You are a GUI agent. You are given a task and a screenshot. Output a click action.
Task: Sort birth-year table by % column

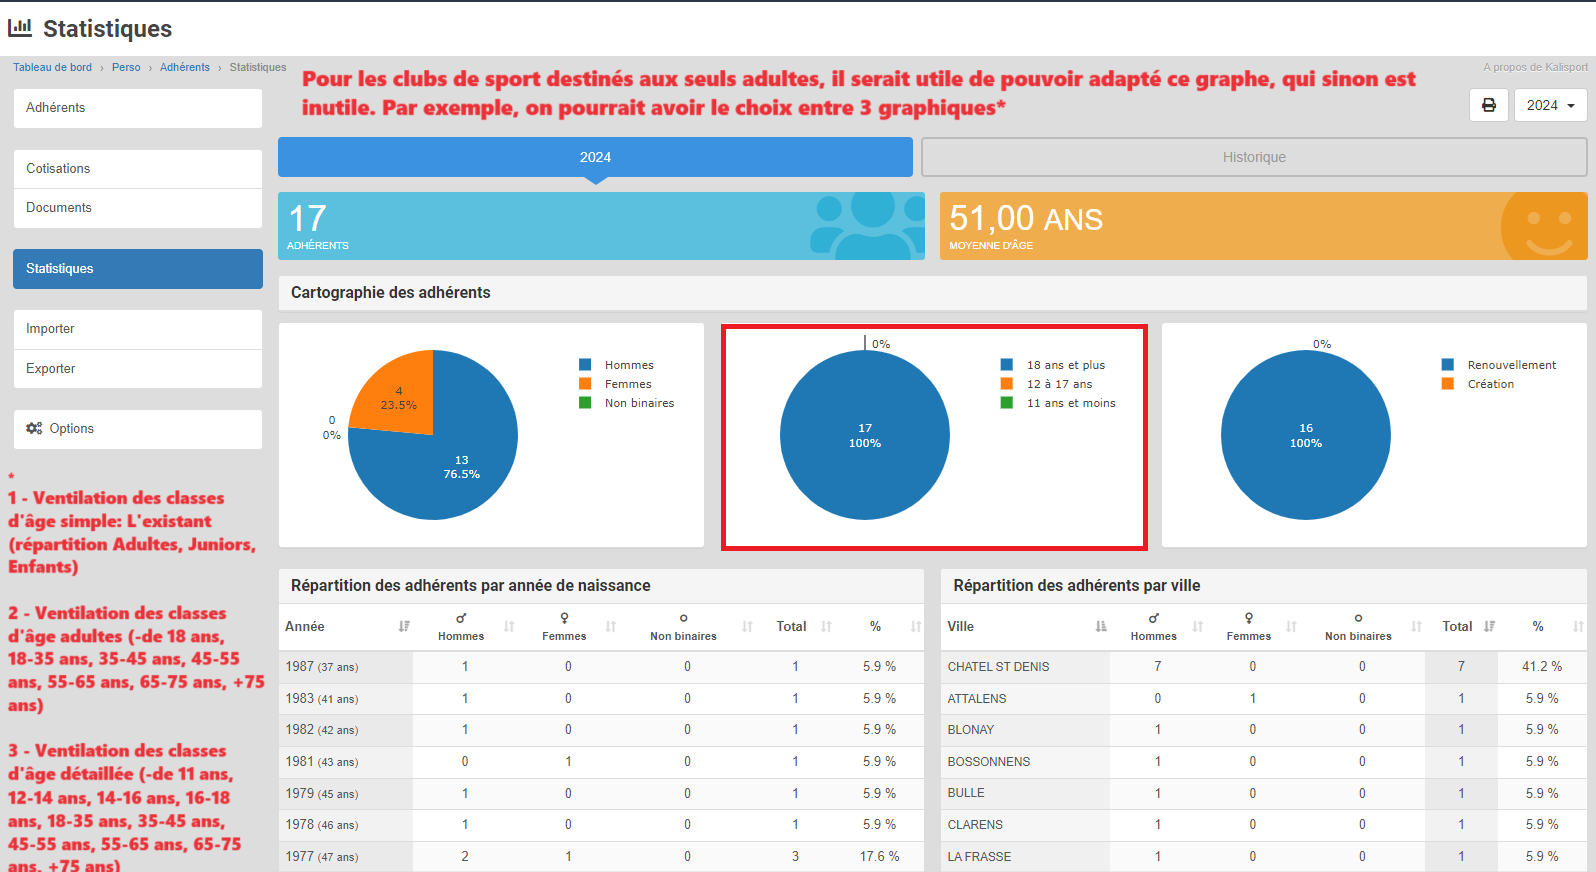[915, 626]
